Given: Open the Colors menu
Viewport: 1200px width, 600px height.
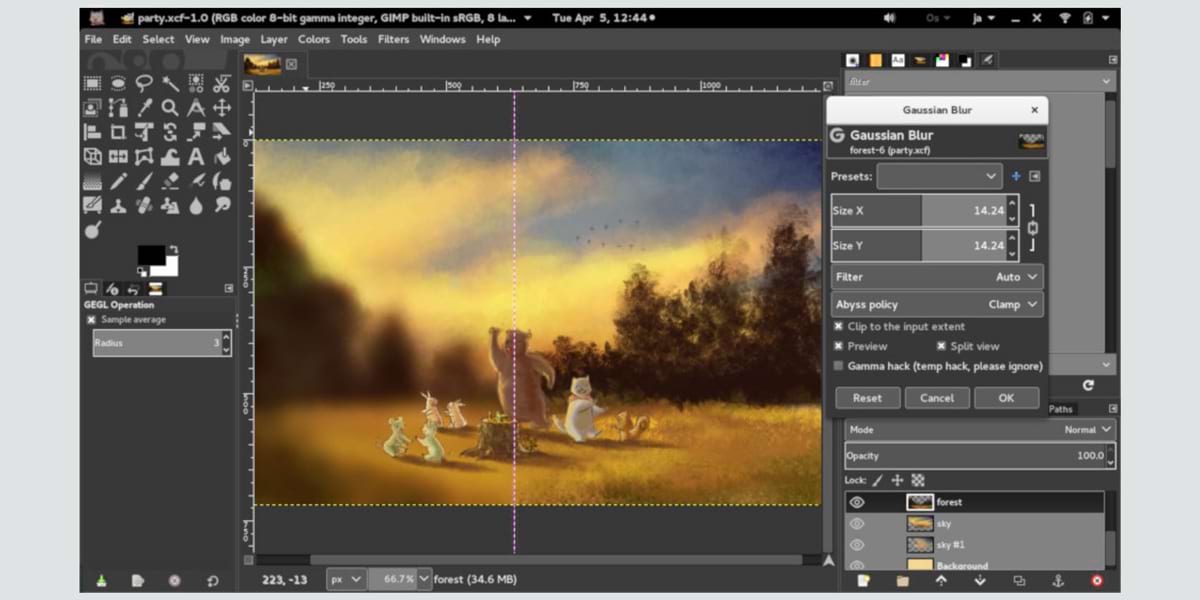Looking at the screenshot, I should 313,39.
